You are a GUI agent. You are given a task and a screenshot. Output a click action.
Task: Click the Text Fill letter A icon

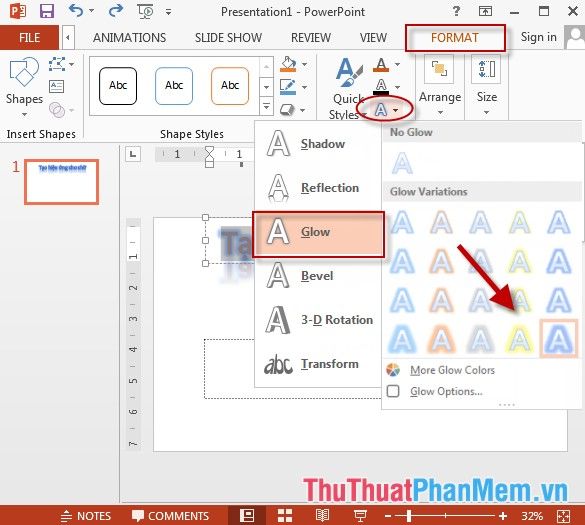(x=381, y=65)
